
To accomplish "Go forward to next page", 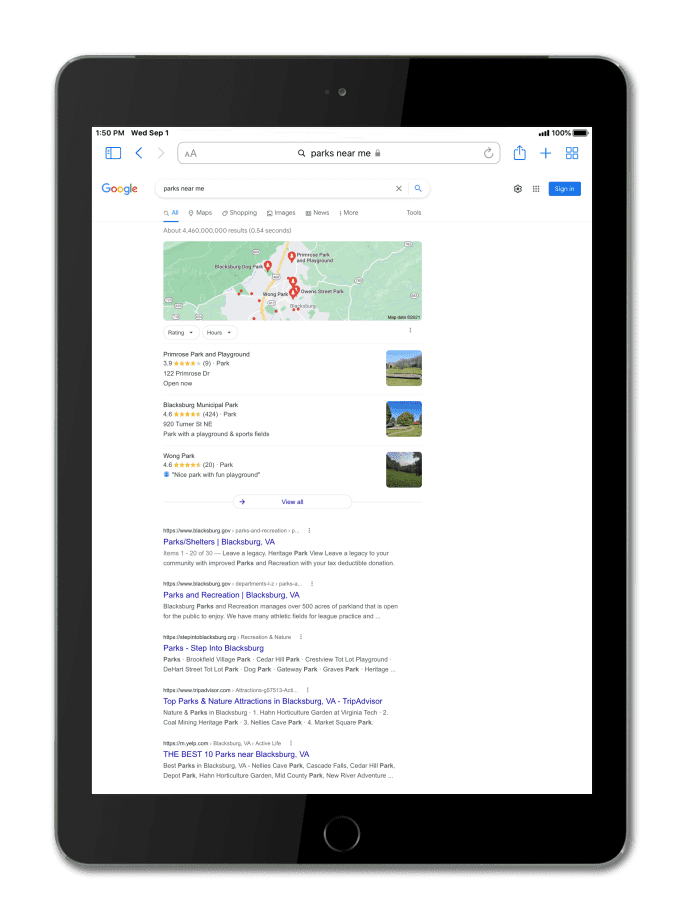I will (x=161, y=153).
